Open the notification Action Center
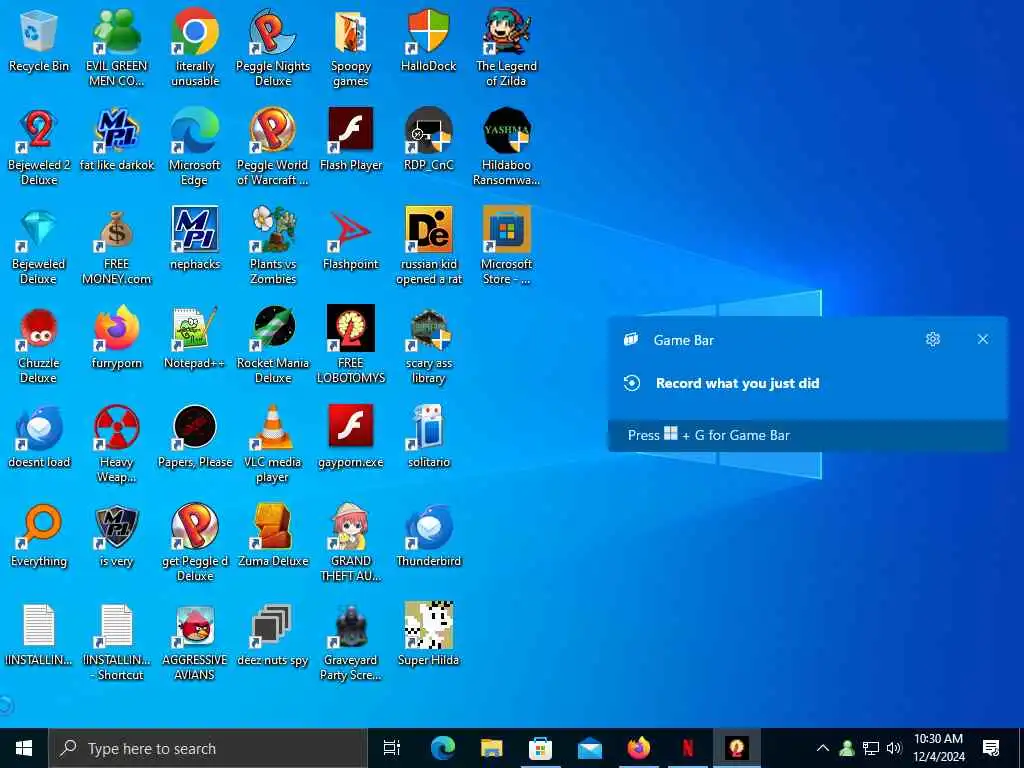 pyautogui.click(x=991, y=748)
